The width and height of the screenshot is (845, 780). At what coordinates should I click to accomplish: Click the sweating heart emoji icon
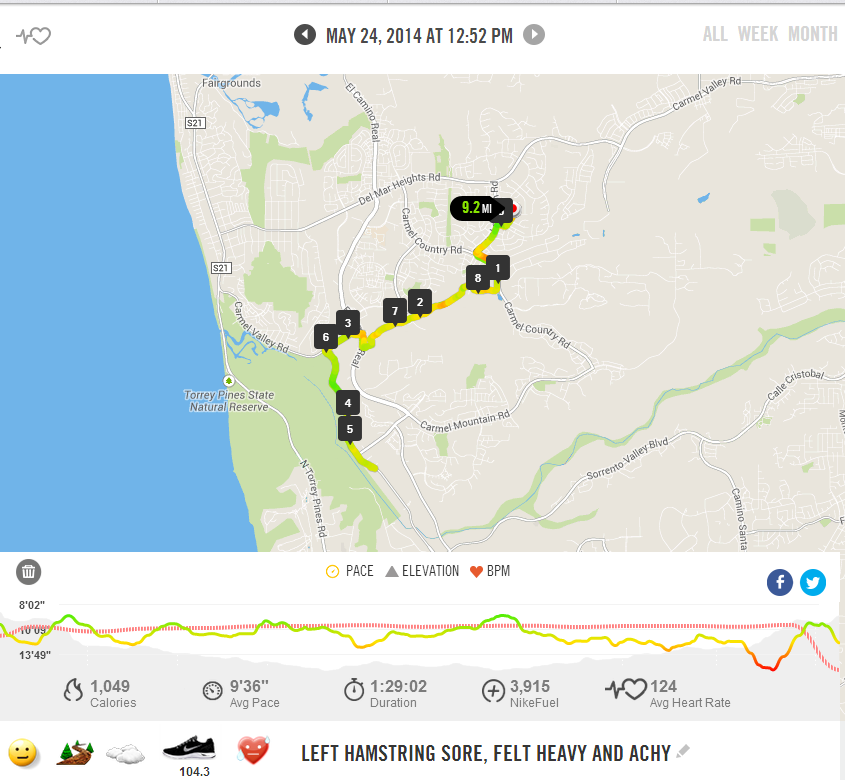point(253,750)
